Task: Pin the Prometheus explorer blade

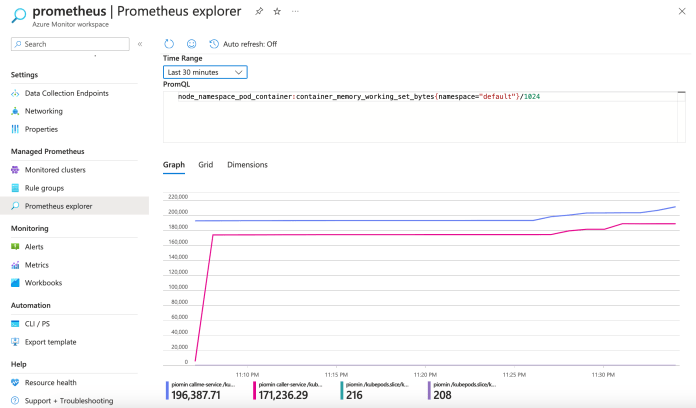Action: [x=259, y=12]
